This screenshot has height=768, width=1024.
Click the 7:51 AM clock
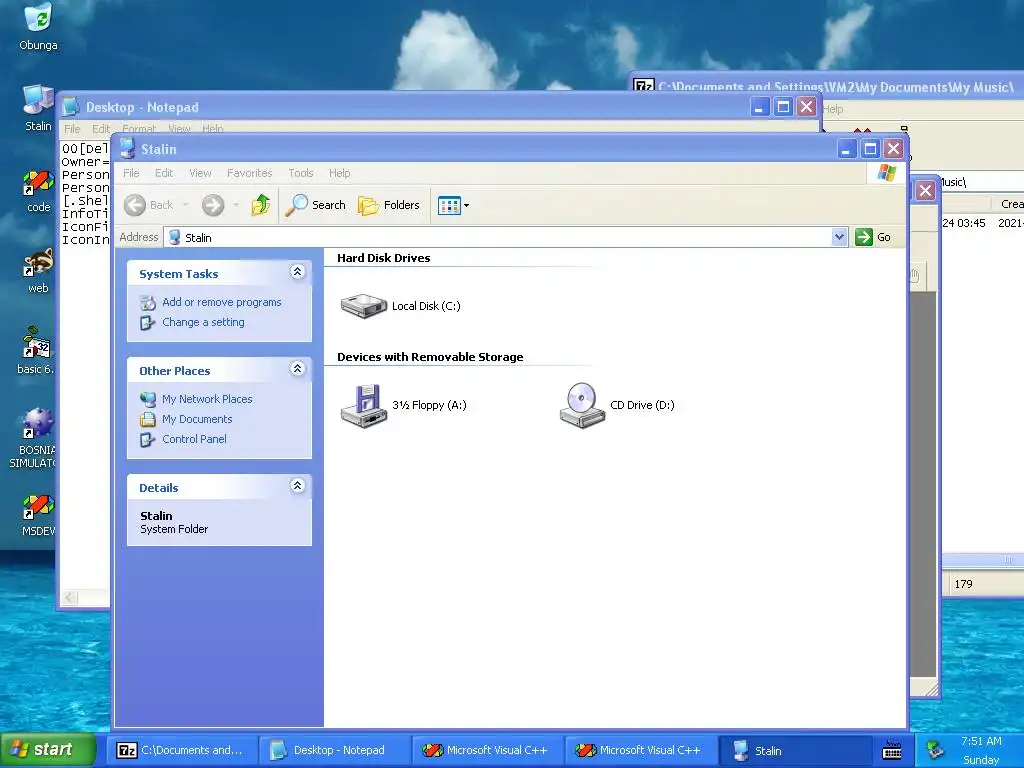pos(981,741)
